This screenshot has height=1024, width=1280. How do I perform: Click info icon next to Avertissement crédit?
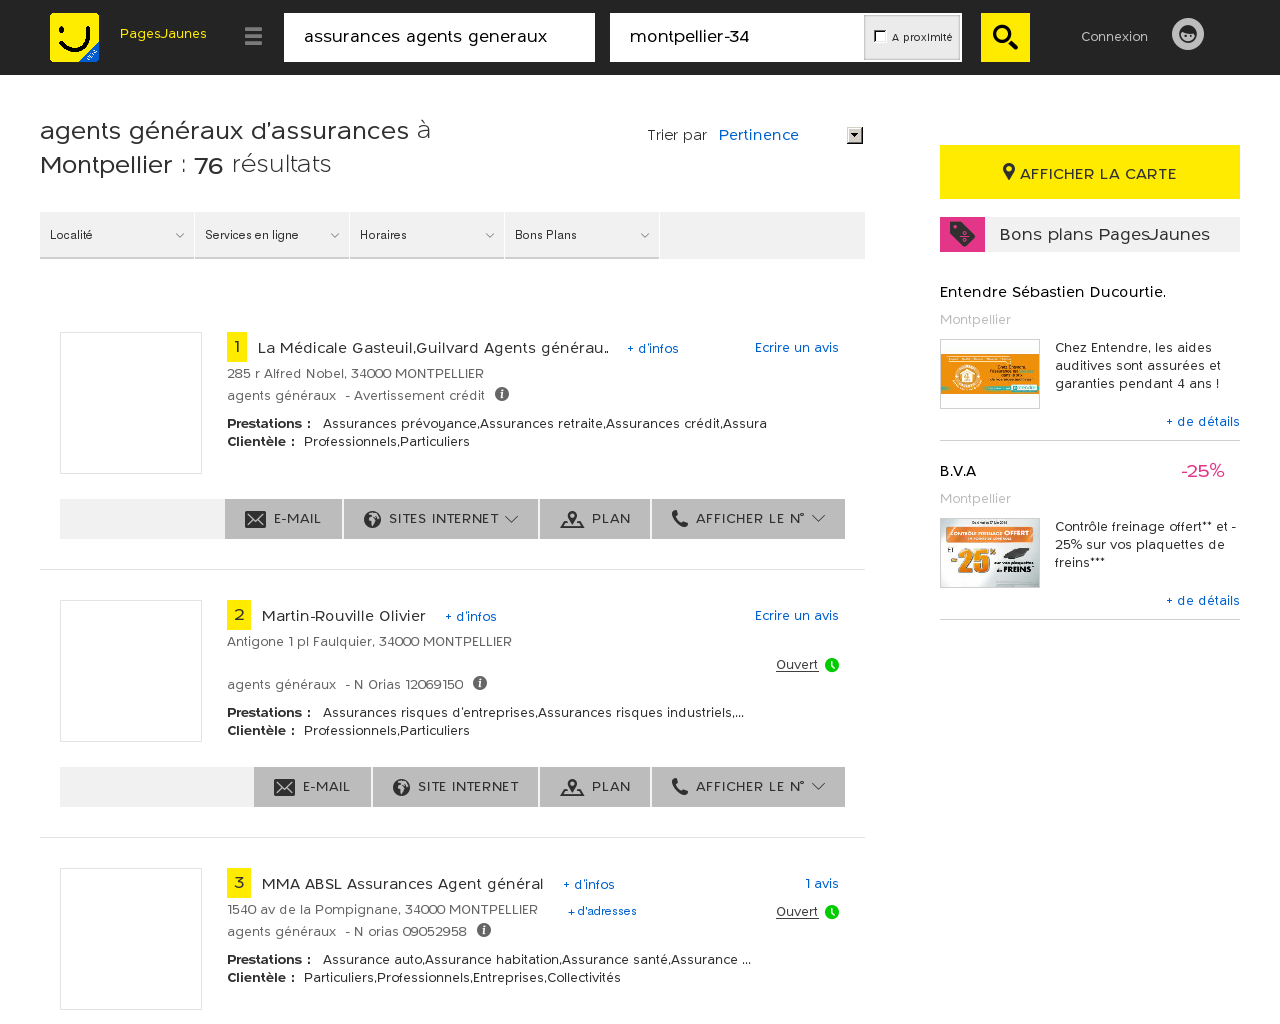(x=502, y=394)
